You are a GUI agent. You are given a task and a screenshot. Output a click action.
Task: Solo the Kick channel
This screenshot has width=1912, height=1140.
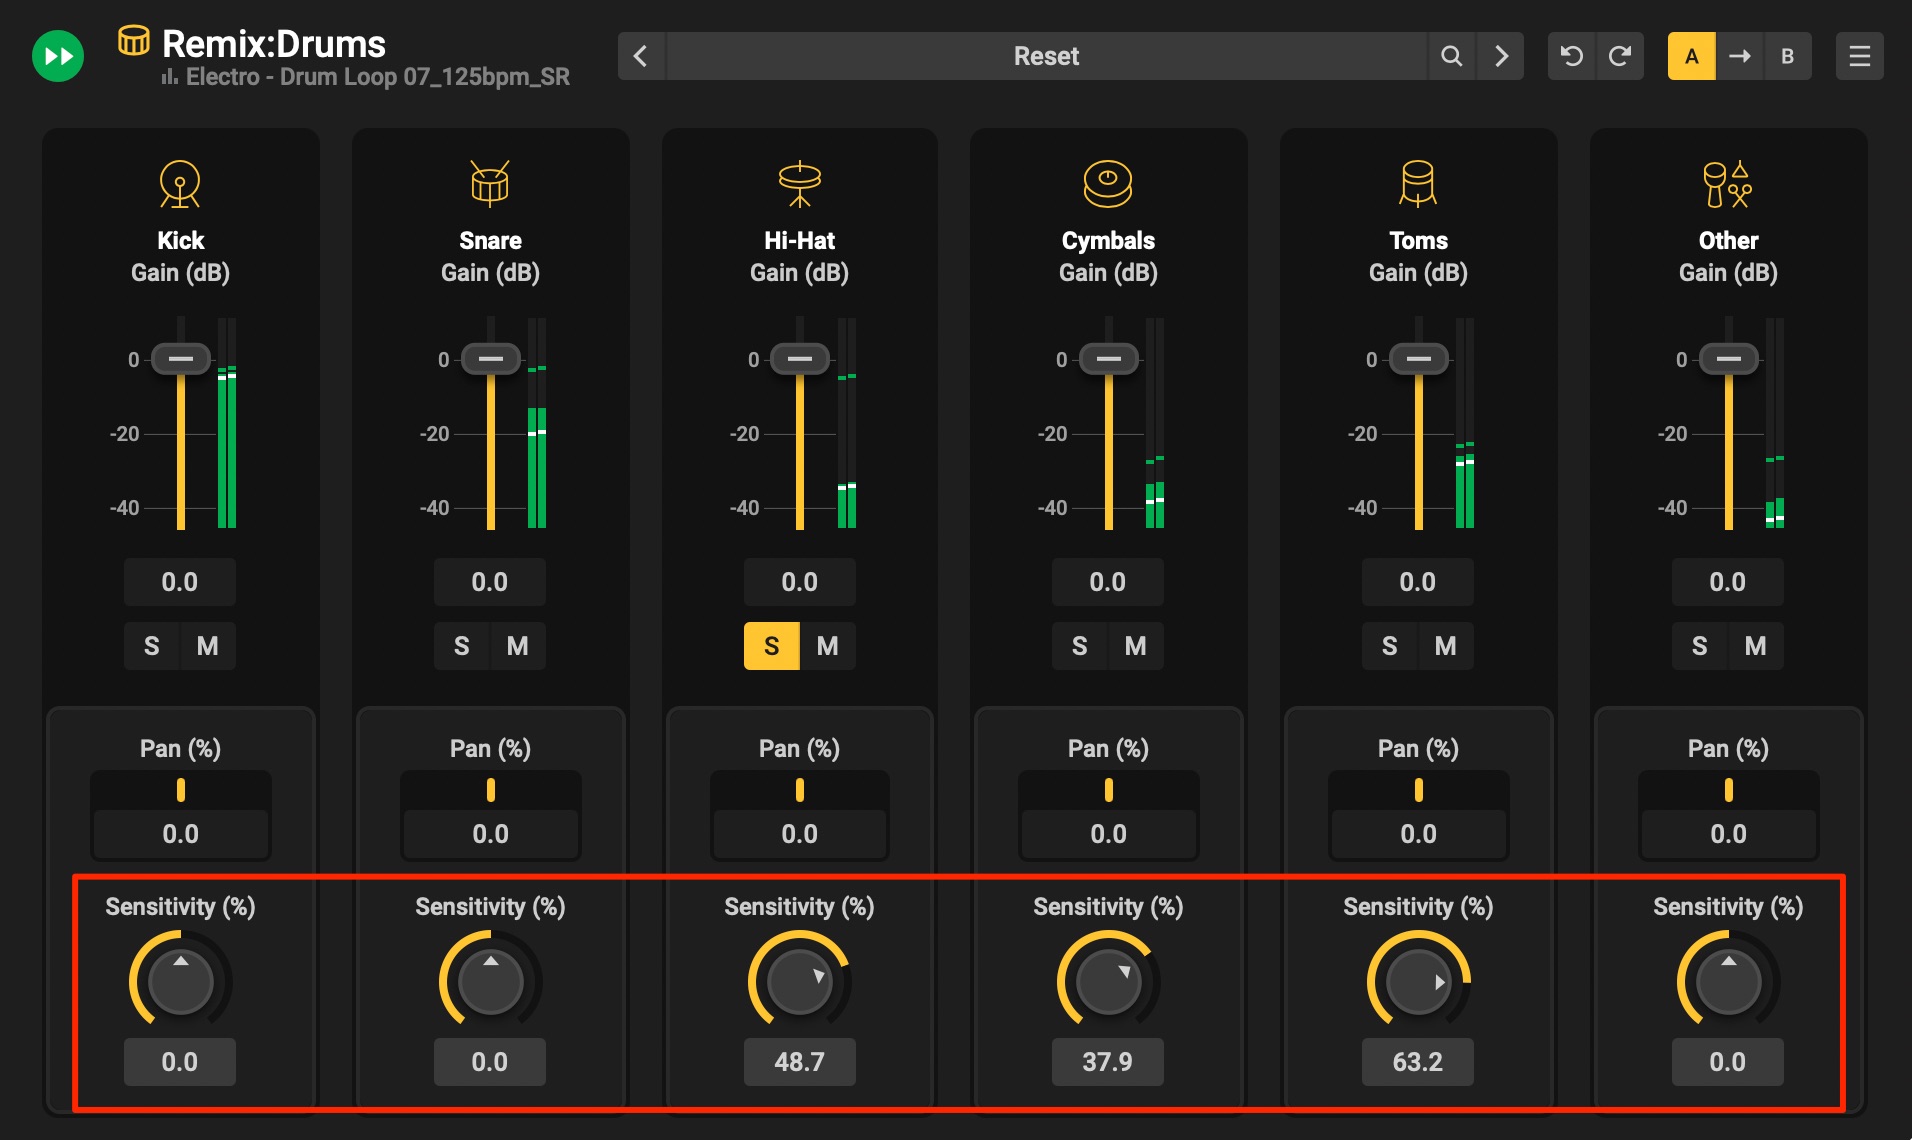tap(152, 646)
